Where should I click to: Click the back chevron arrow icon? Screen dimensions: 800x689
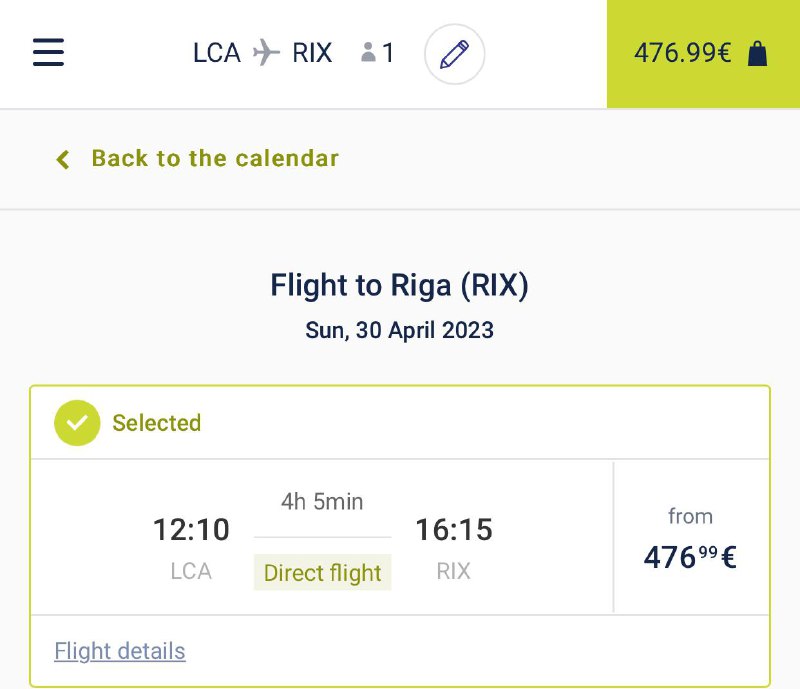point(63,159)
